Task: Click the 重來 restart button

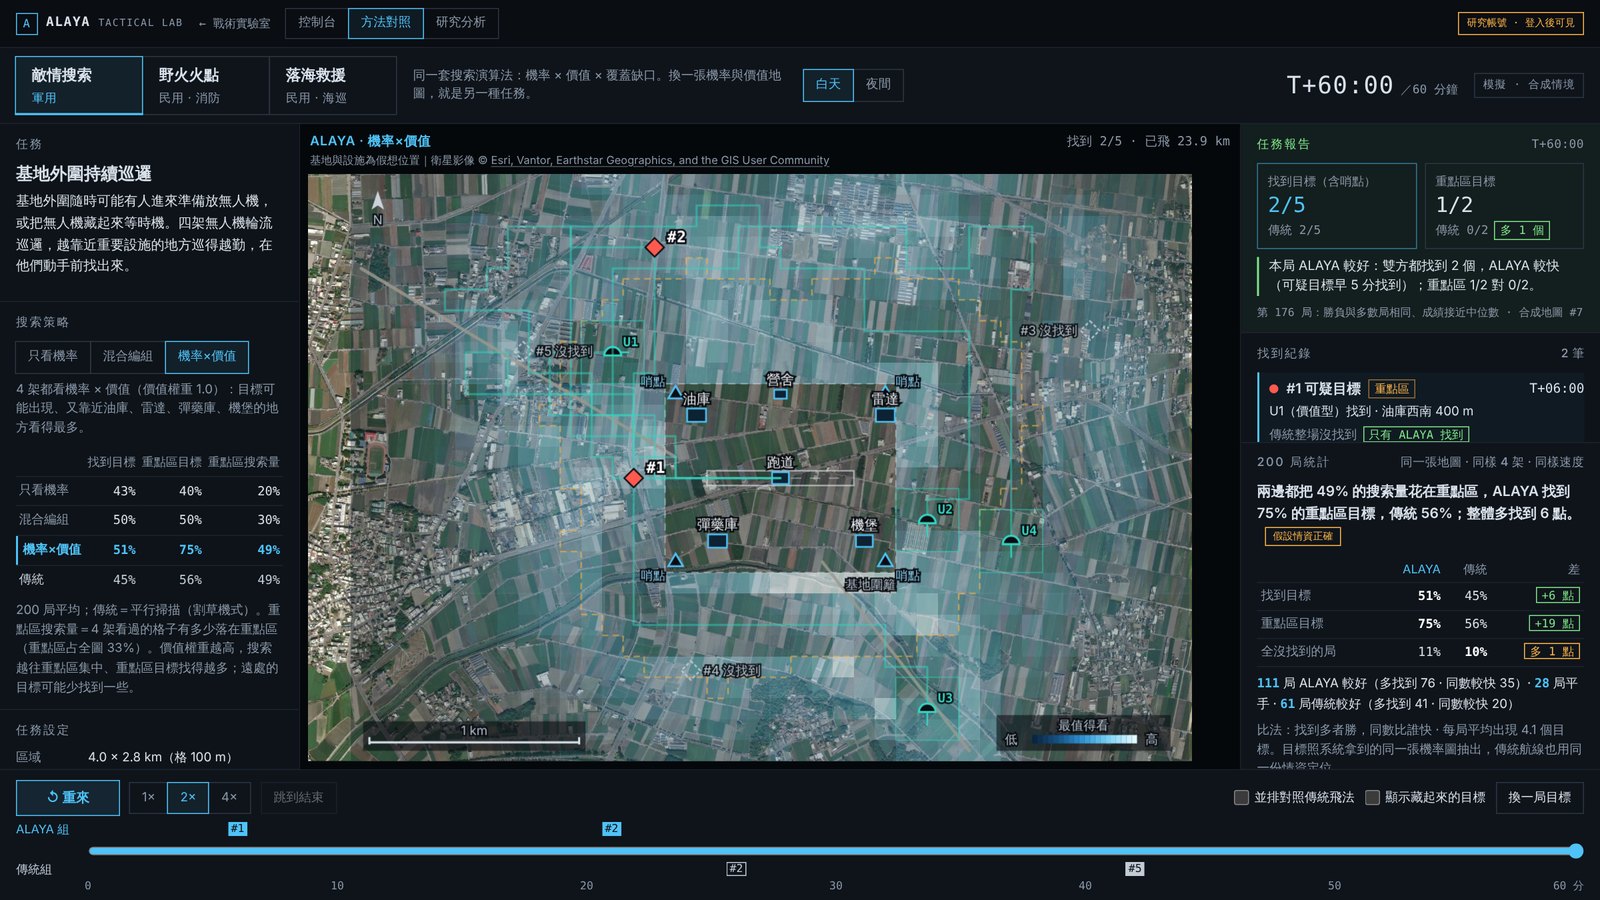Action: pos(68,798)
